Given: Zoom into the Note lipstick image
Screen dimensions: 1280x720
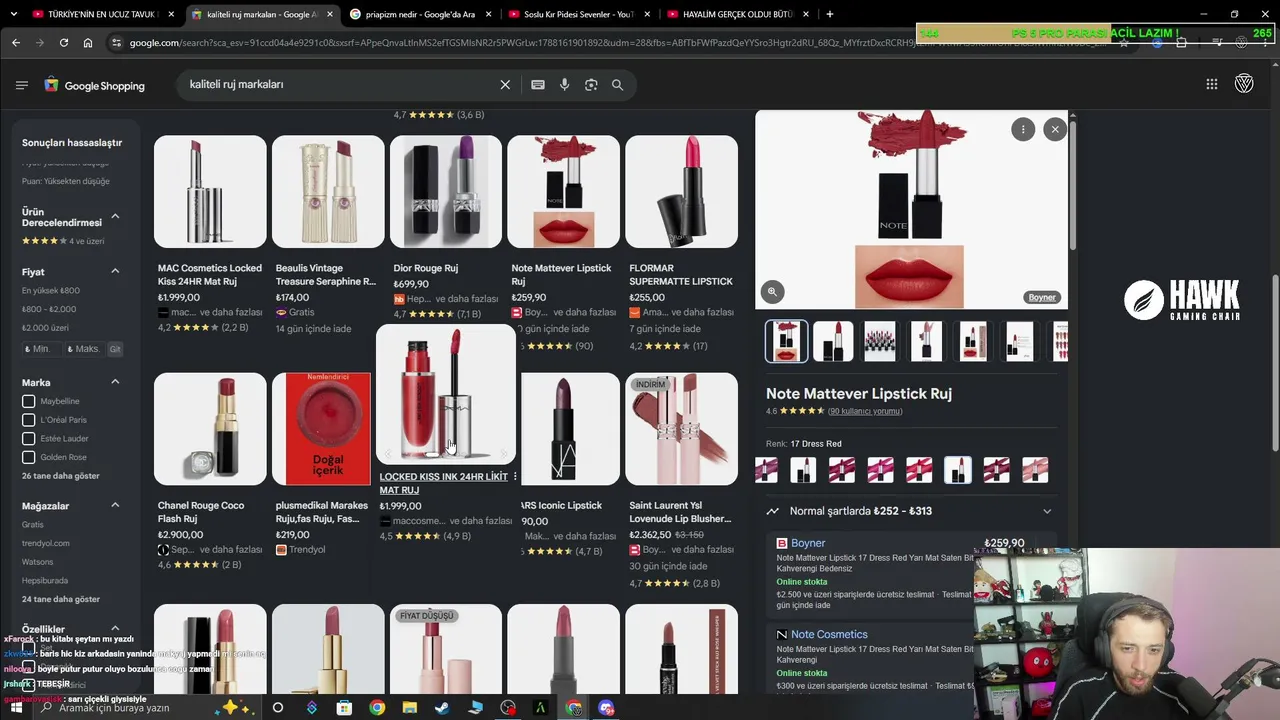Looking at the screenshot, I should tap(772, 292).
